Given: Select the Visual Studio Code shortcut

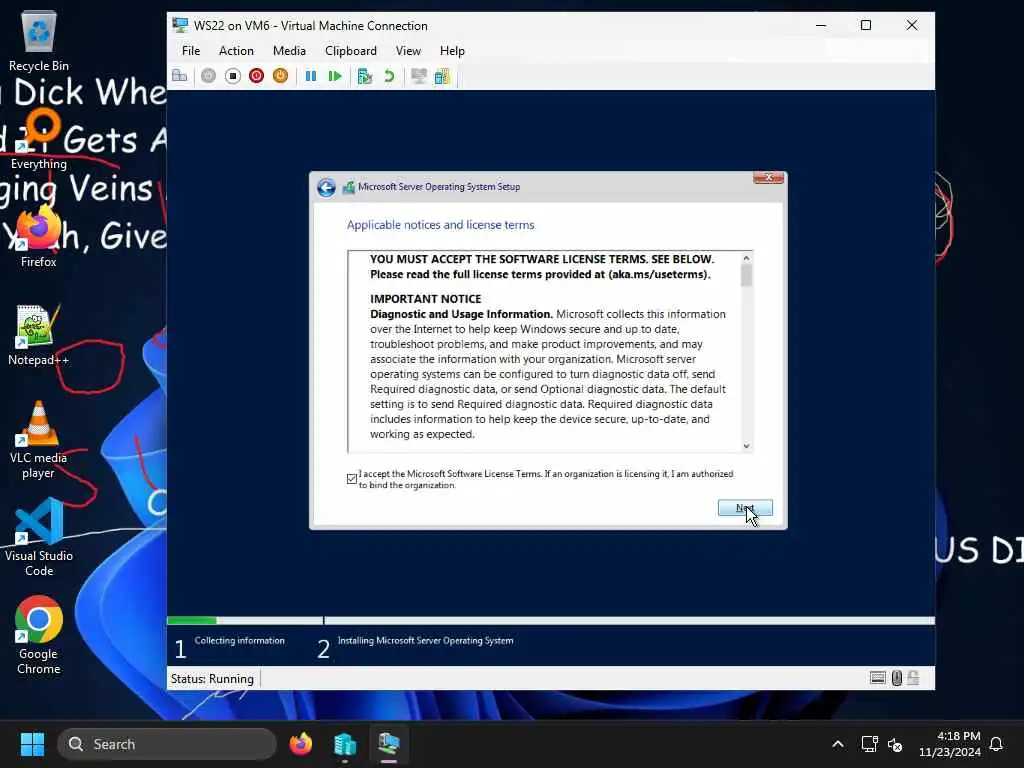Looking at the screenshot, I should [x=39, y=538].
